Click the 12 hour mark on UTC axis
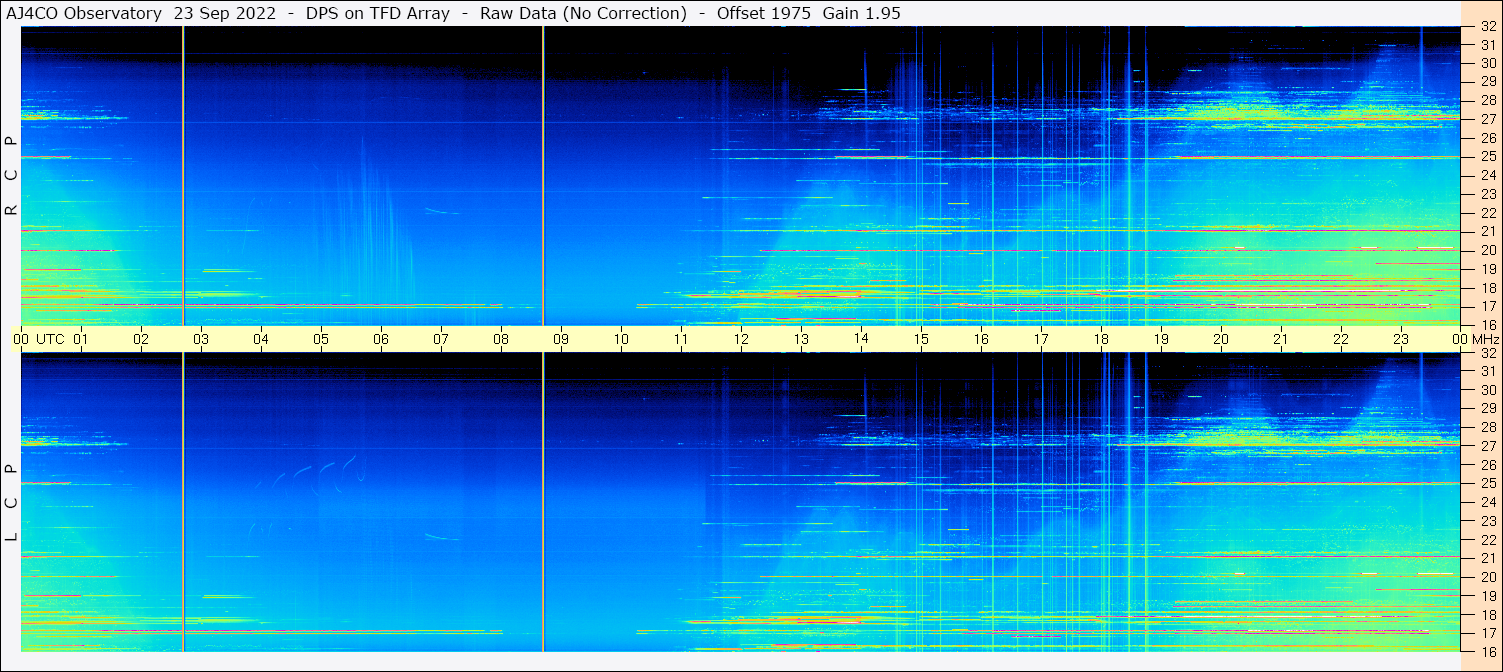1503x672 pixels. pos(741,339)
